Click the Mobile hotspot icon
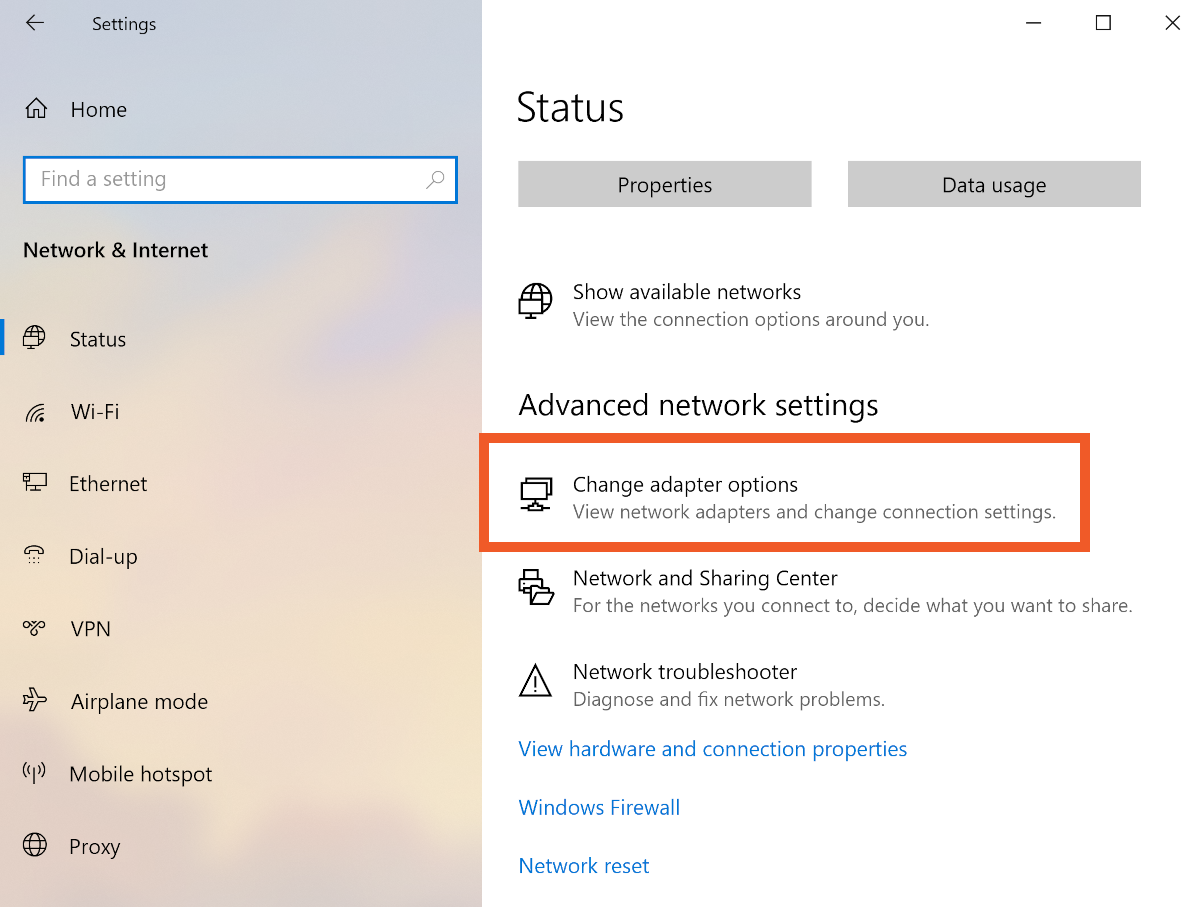Viewport: 1200px width, 907px height. (x=36, y=774)
